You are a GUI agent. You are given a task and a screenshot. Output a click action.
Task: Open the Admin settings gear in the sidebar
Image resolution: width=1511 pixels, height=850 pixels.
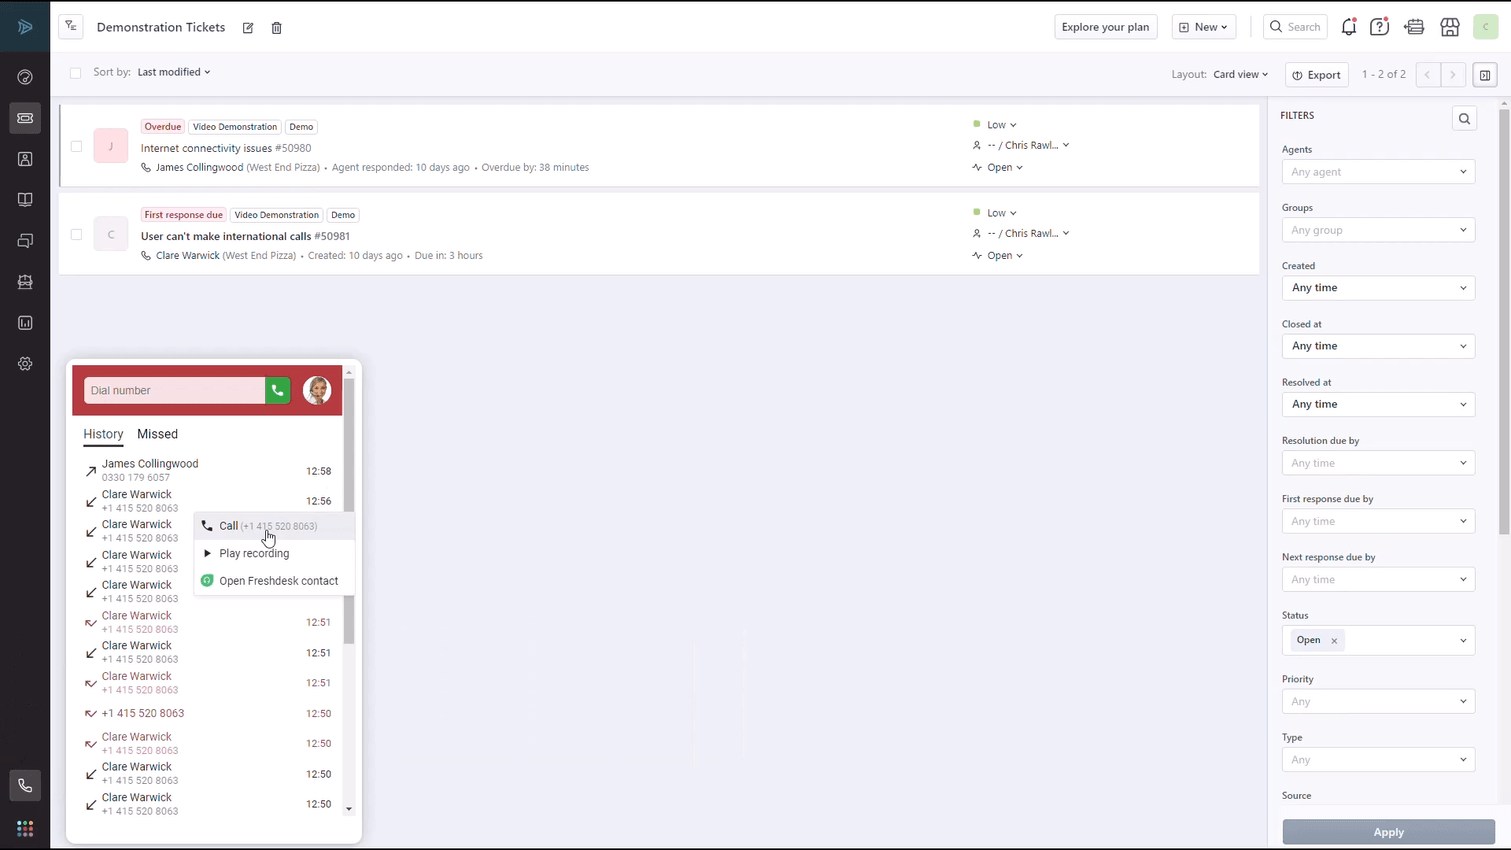25,364
